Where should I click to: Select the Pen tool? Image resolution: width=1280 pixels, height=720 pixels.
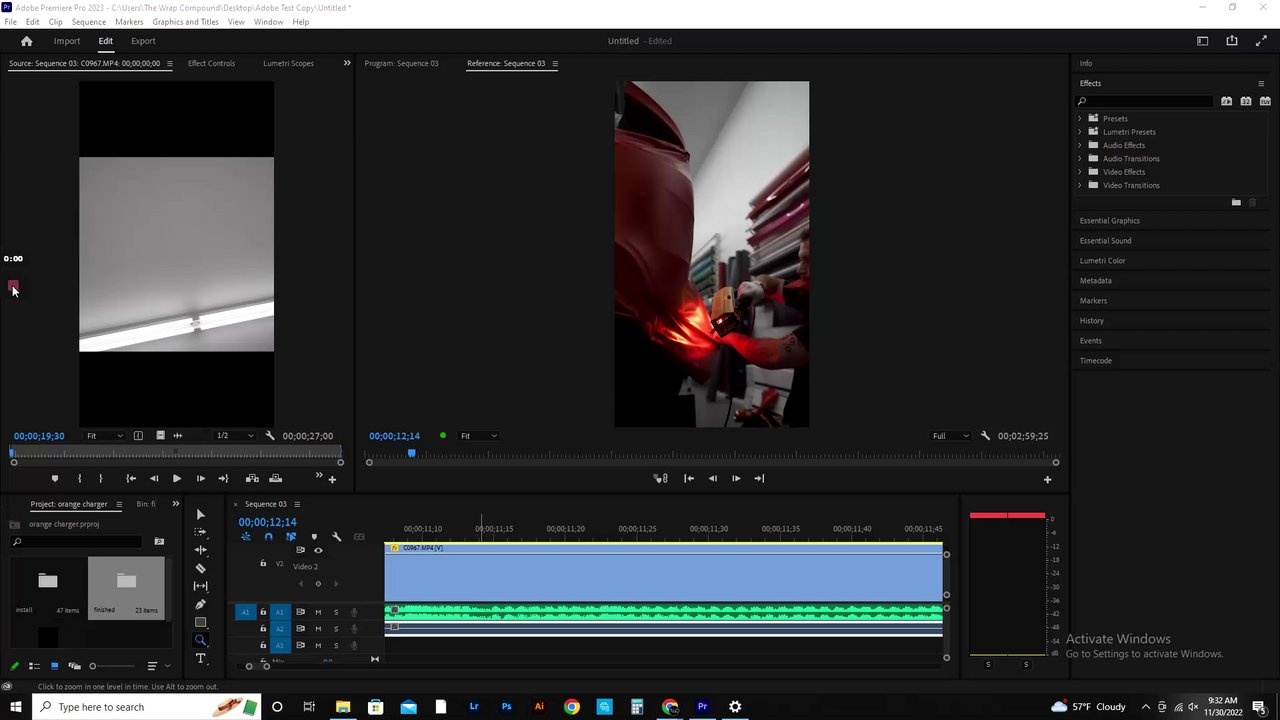[x=200, y=604]
